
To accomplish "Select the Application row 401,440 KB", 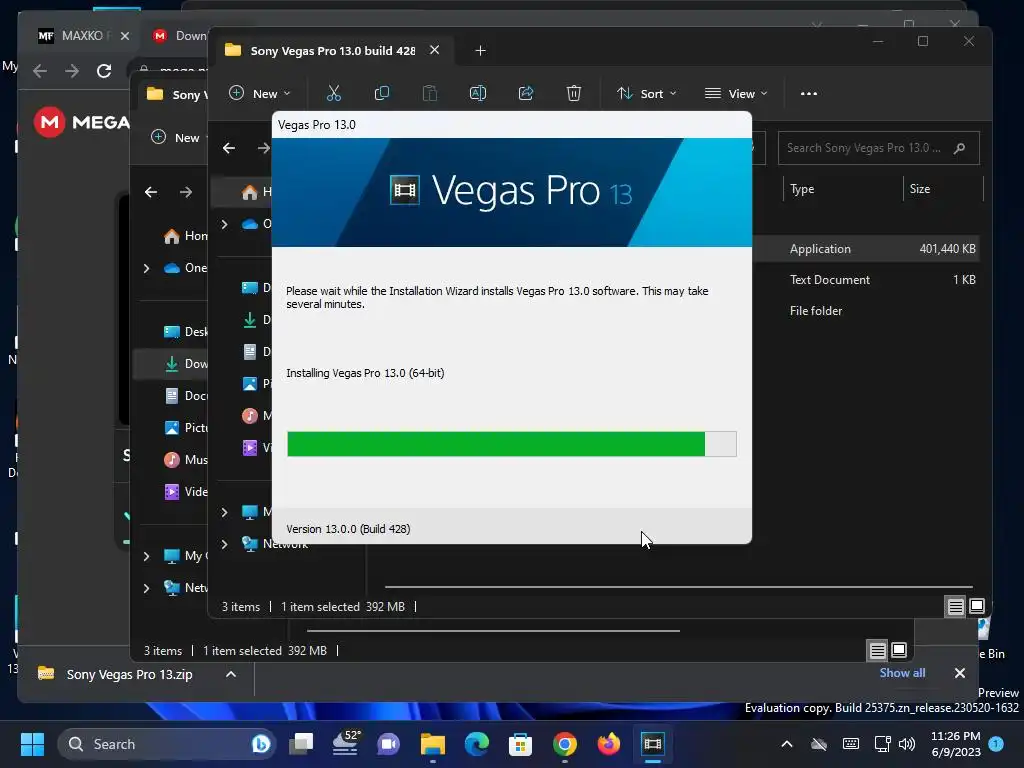I will (x=866, y=249).
